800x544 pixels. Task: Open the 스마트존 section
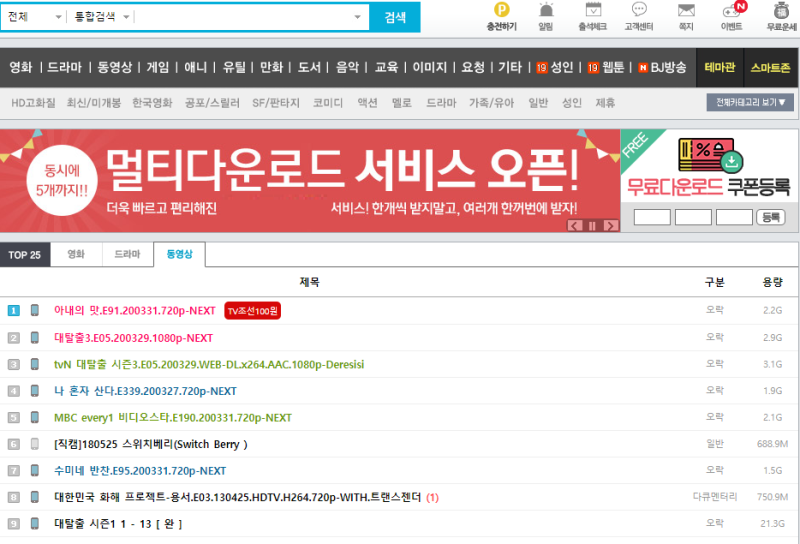click(770, 67)
